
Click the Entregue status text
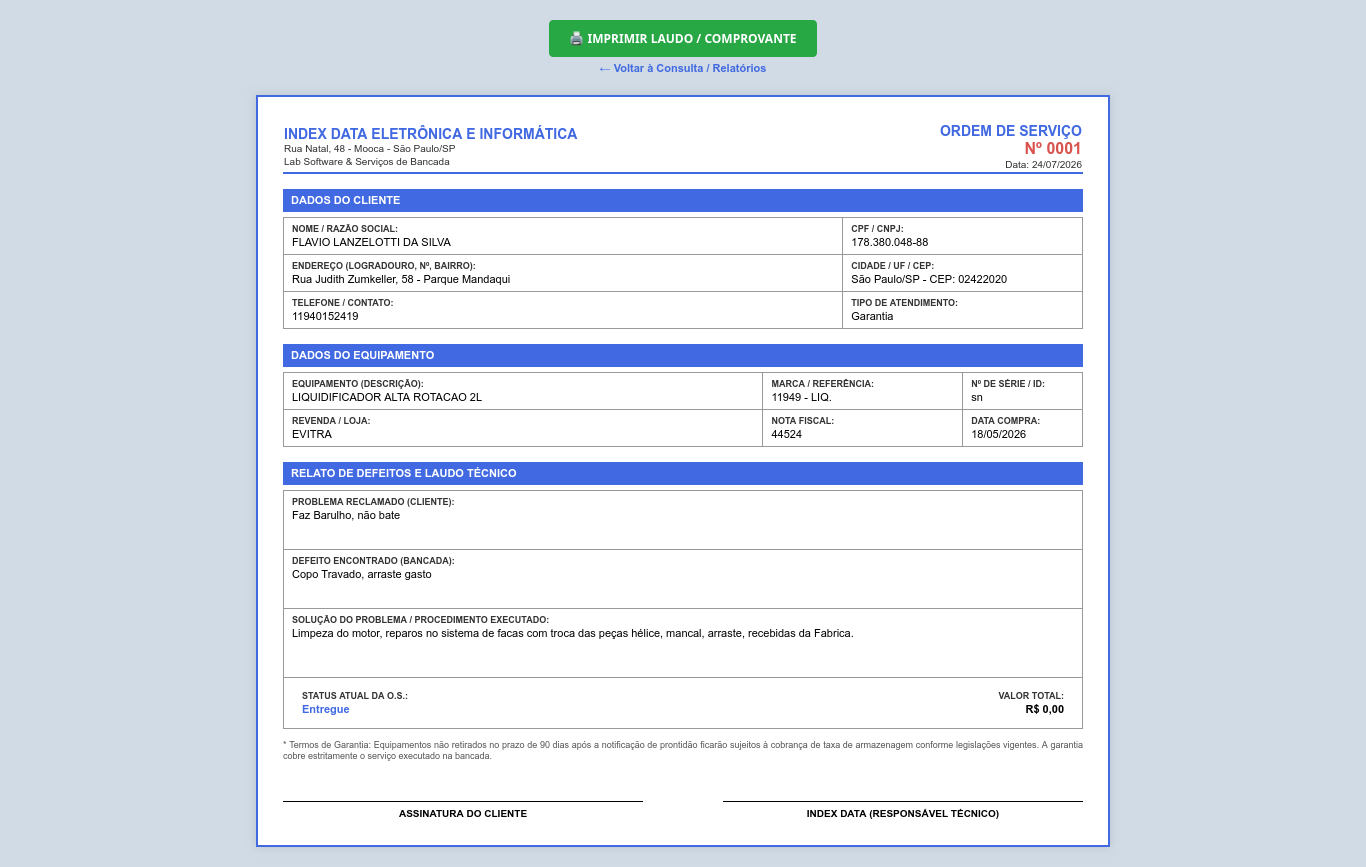click(326, 709)
